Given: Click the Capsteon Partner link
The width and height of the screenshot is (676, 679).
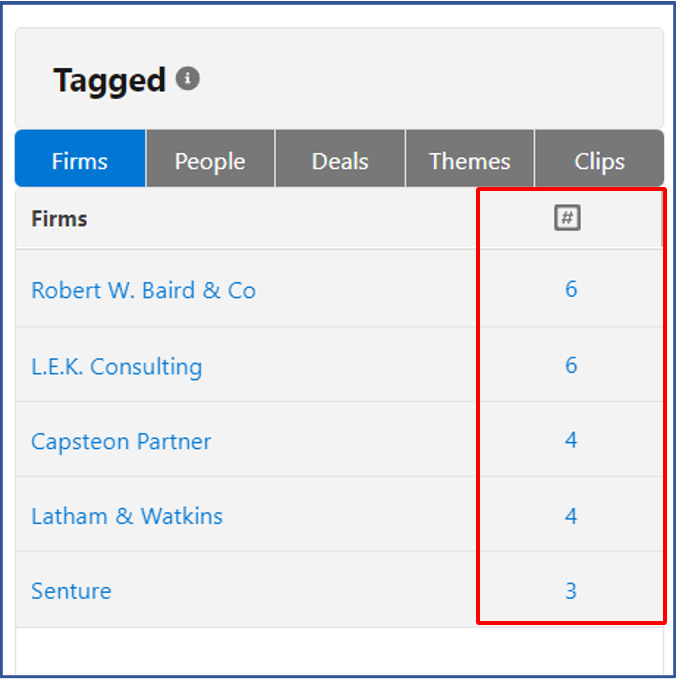Looking at the screenshot, I should click(x=121, y=442).
